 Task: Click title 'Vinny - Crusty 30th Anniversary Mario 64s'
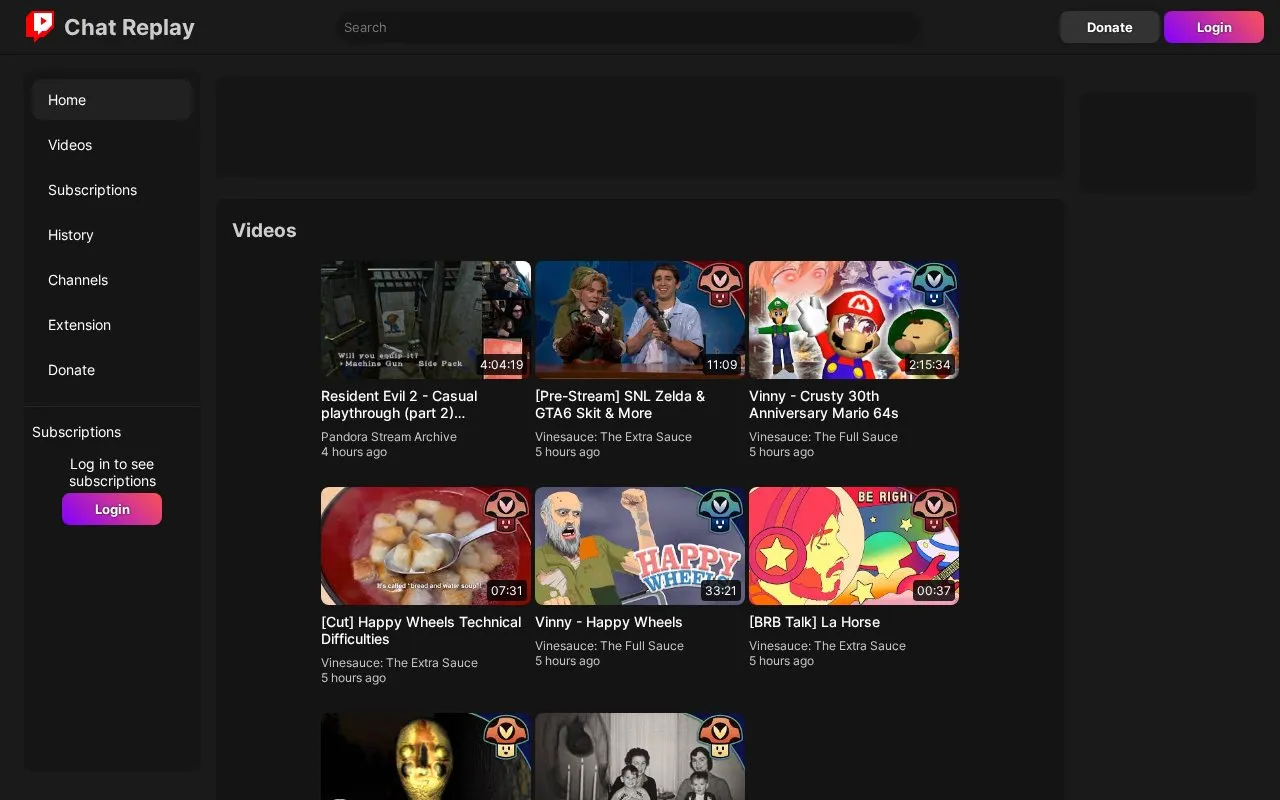coord(824,405)
